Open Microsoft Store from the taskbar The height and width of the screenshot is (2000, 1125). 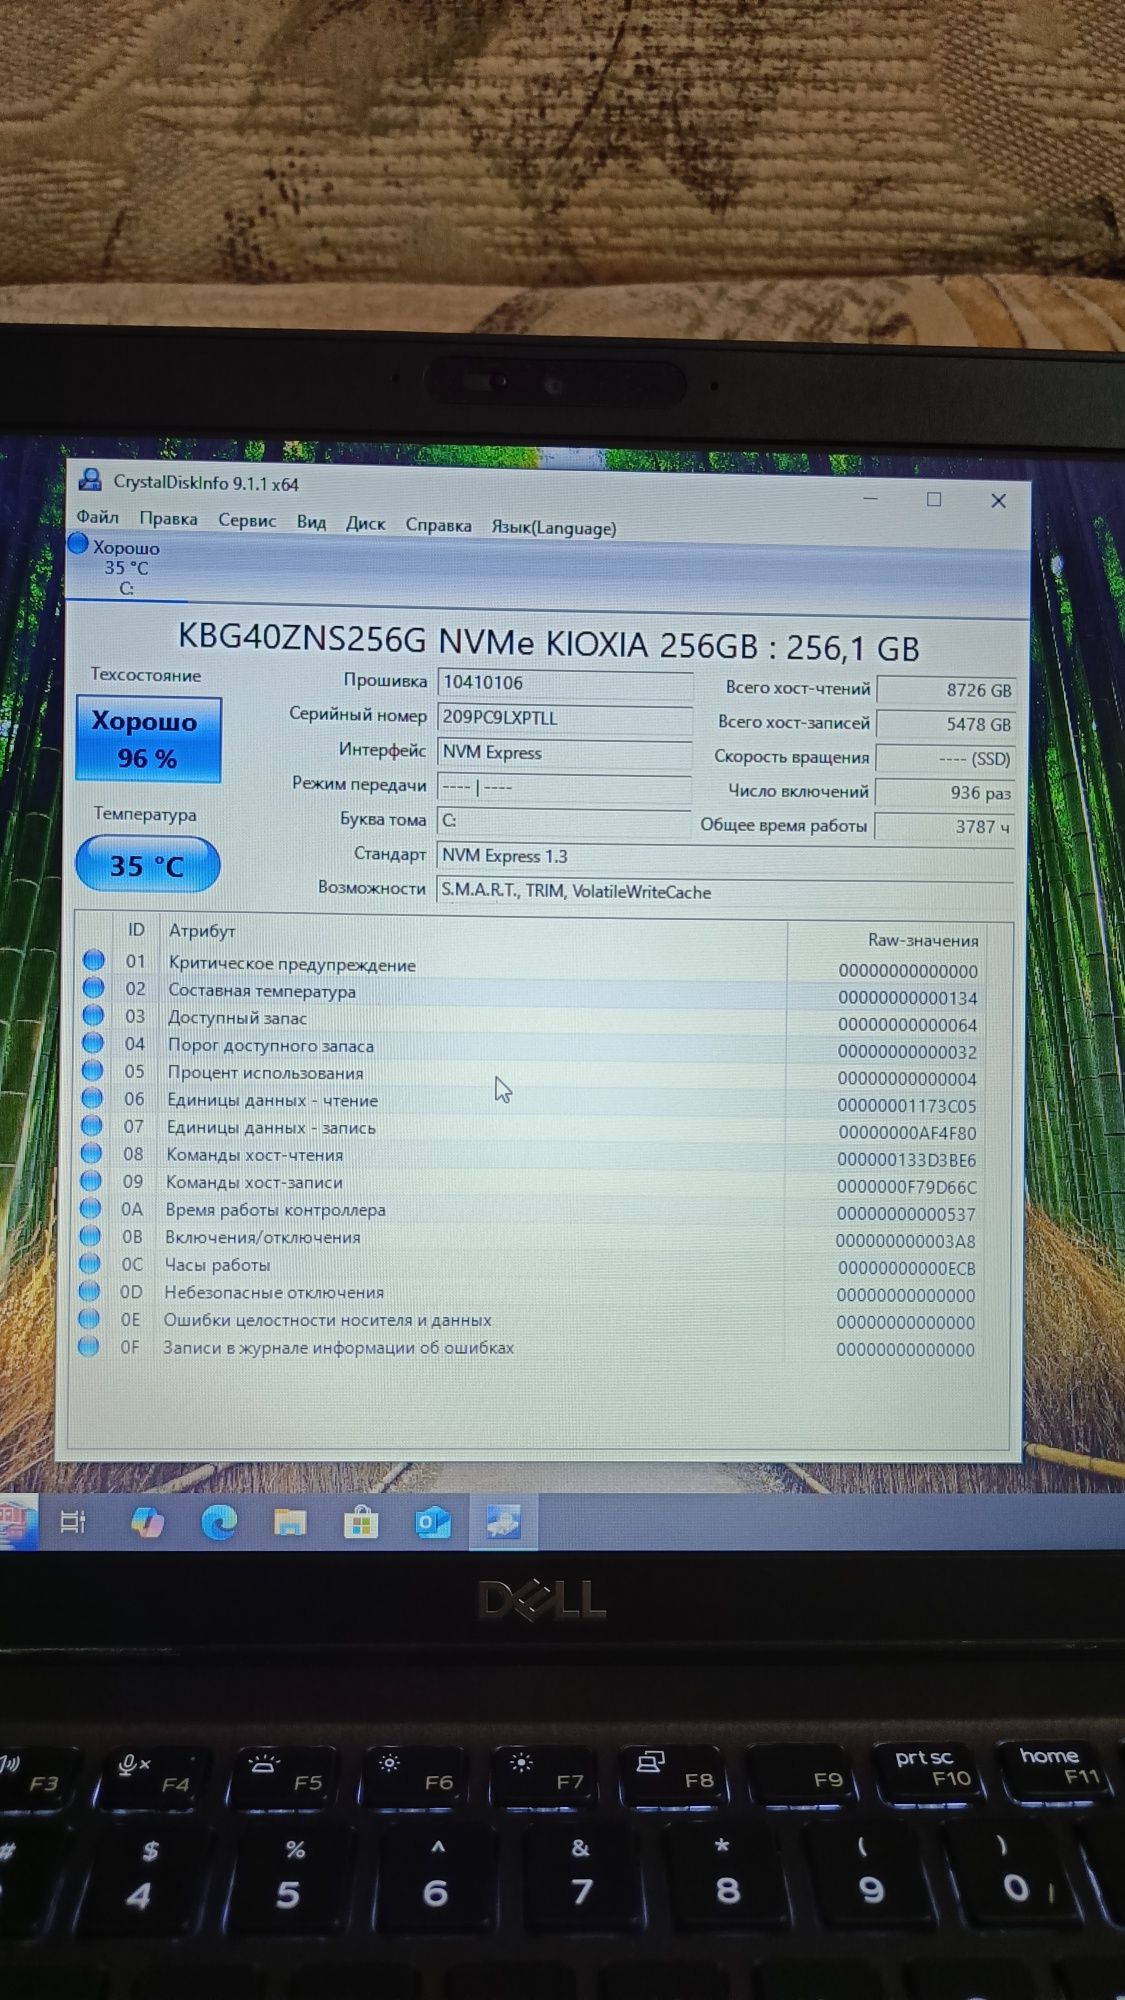click(x=361, y=1523)
